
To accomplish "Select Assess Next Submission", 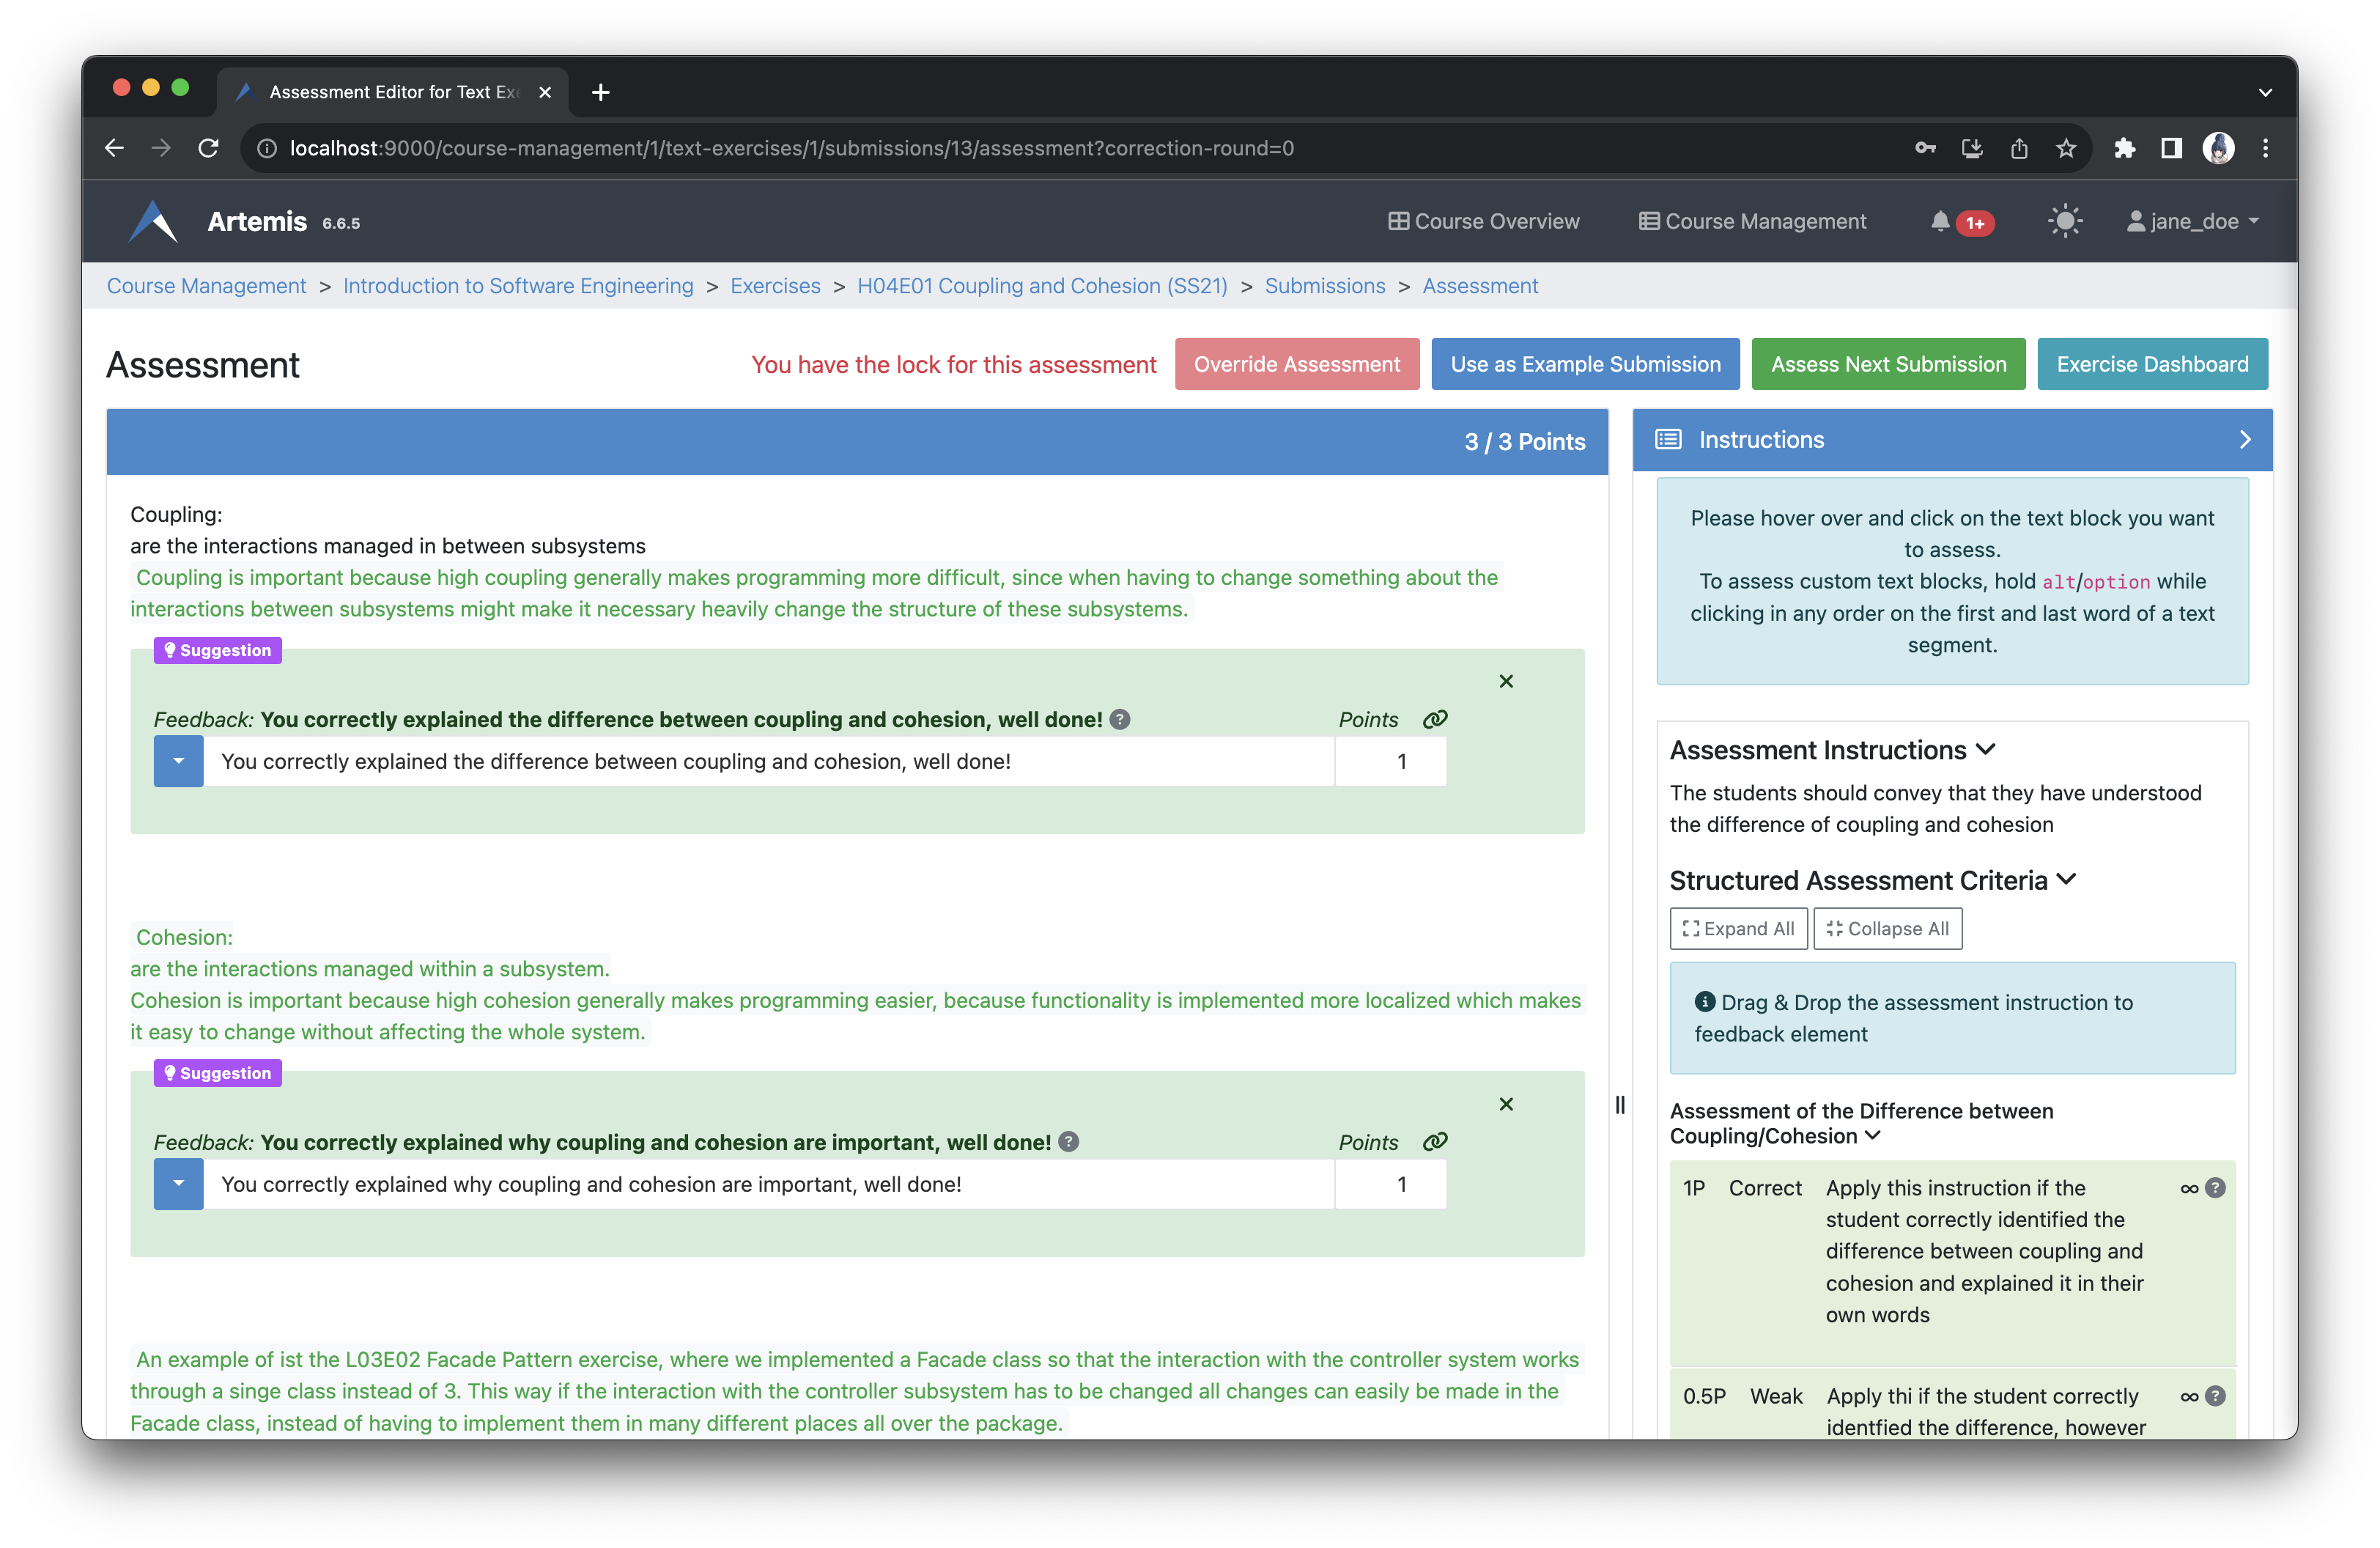I will [x=1888, y=364].
